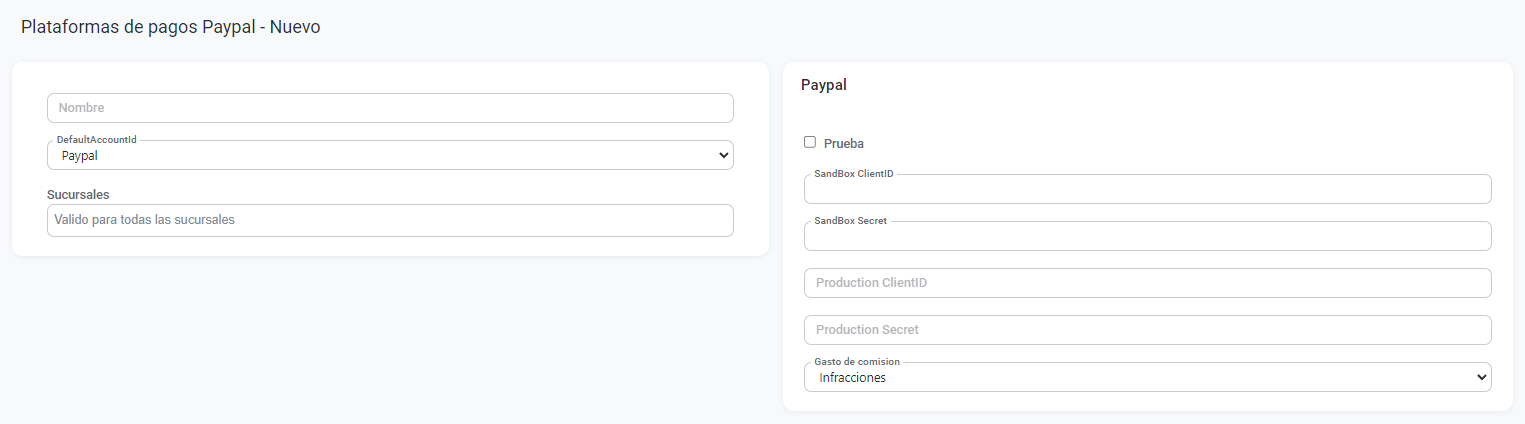Viewport: 1525px width, 424px height.
Task: Click the DefaultAccountId field label
Action: [96, 140]
